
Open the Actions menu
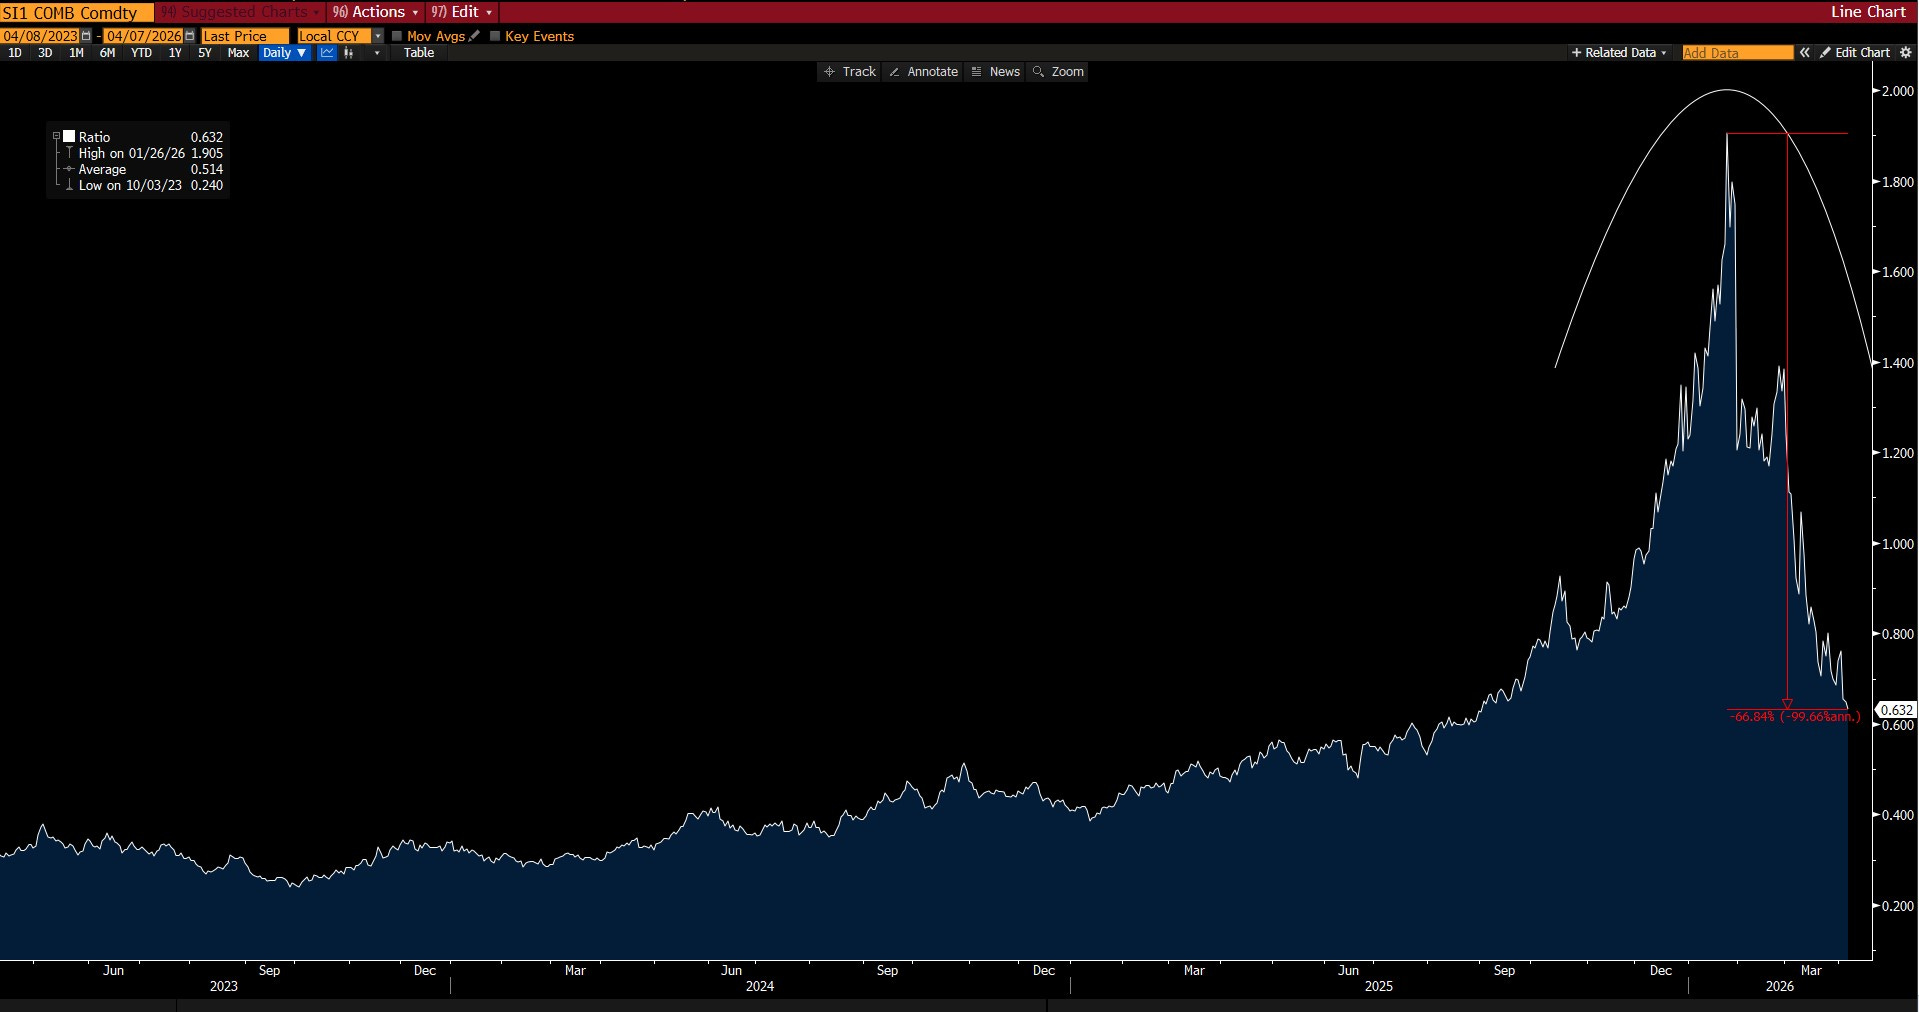376,12
